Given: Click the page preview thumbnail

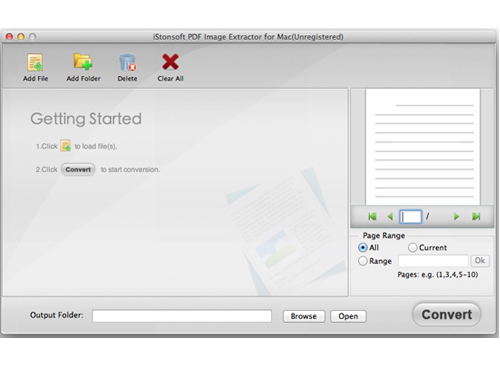Looking at the screenshot, I should (x=423, y=147).
